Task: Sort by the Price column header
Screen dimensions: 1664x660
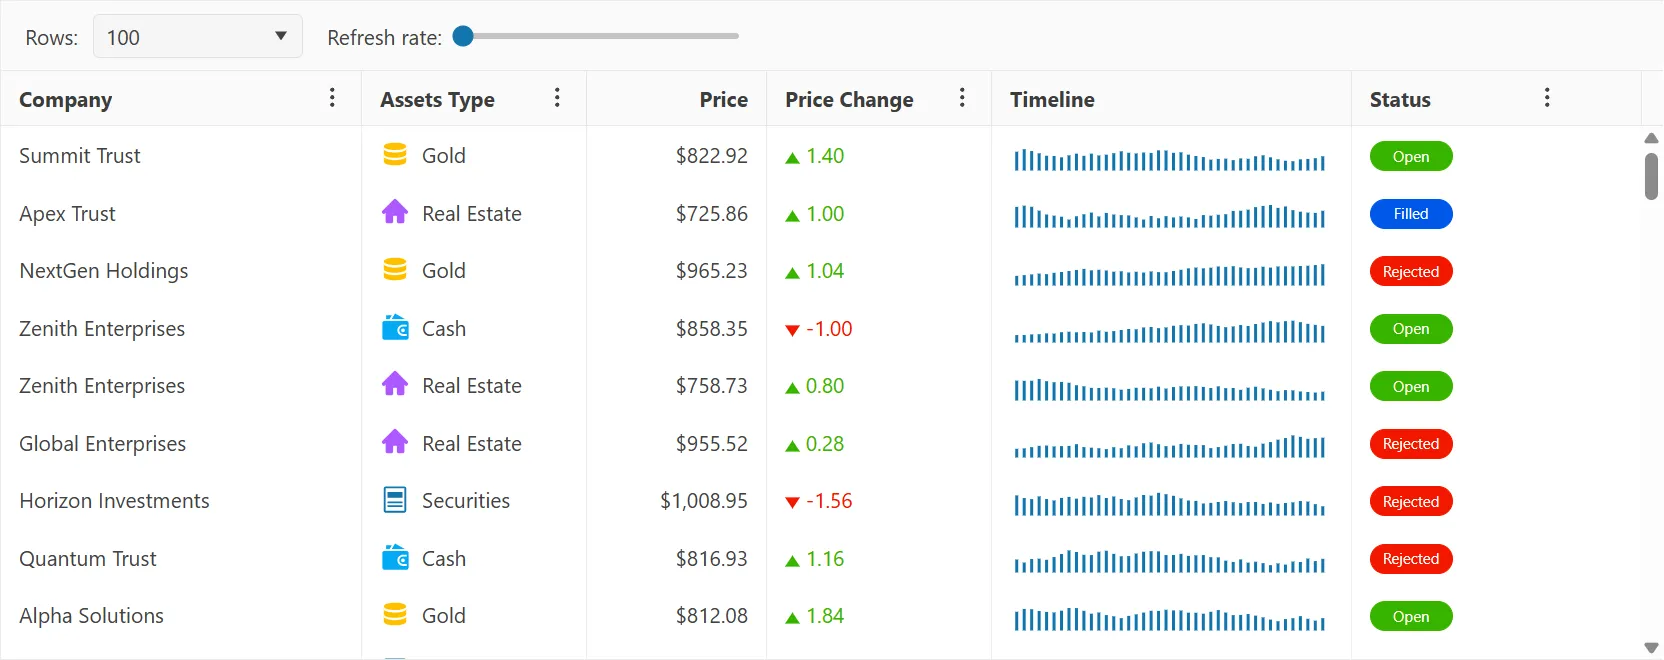Action: (x=723, y=100)
